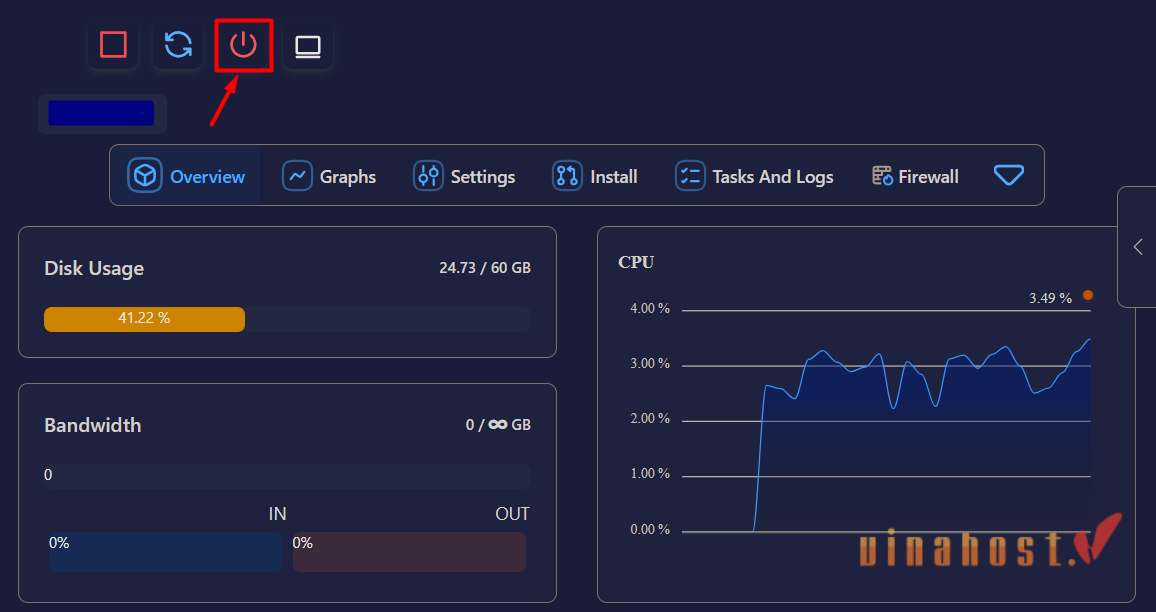Restart the VPS with the blue arrows icon
Screen dimensions: 1156x612
point(178,45)
